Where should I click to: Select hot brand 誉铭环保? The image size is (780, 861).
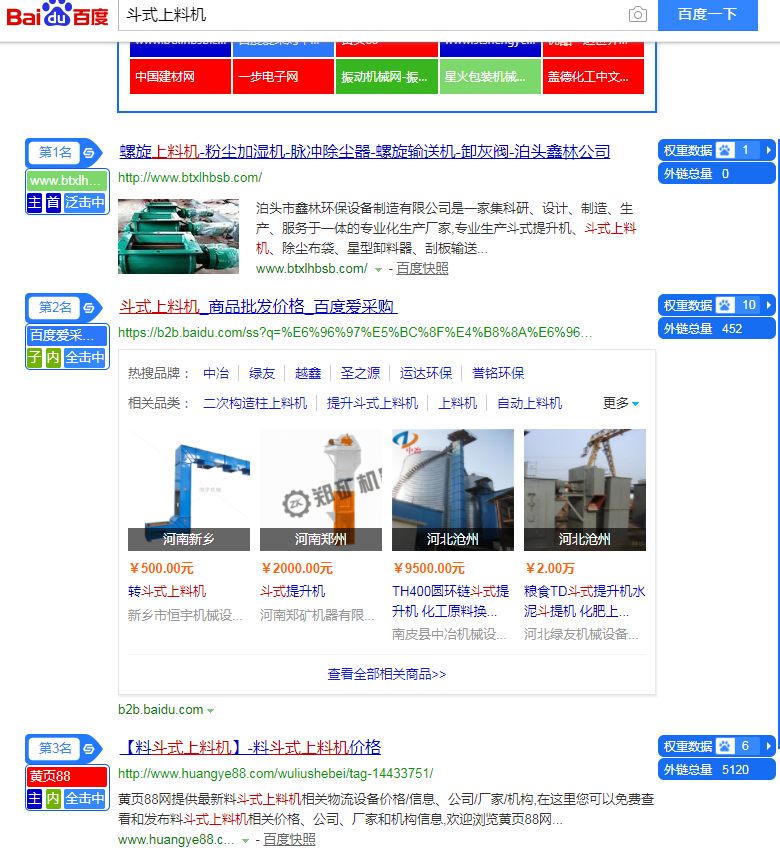pos(498,373)
